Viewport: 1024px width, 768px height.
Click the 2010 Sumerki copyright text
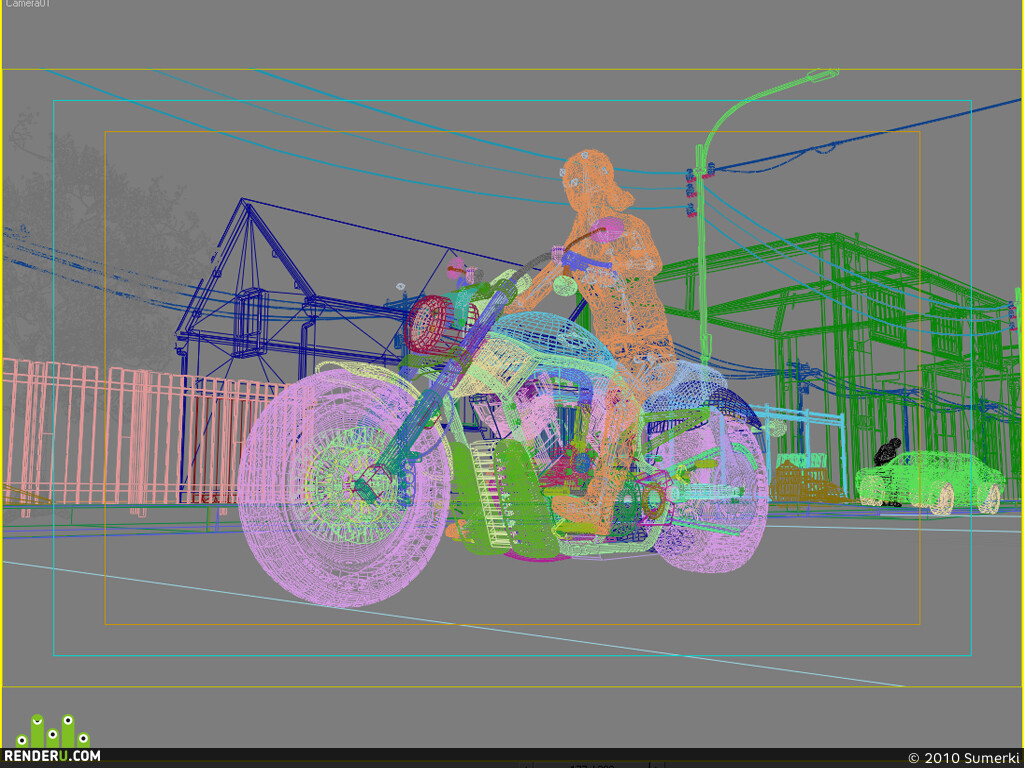[964, 758]
